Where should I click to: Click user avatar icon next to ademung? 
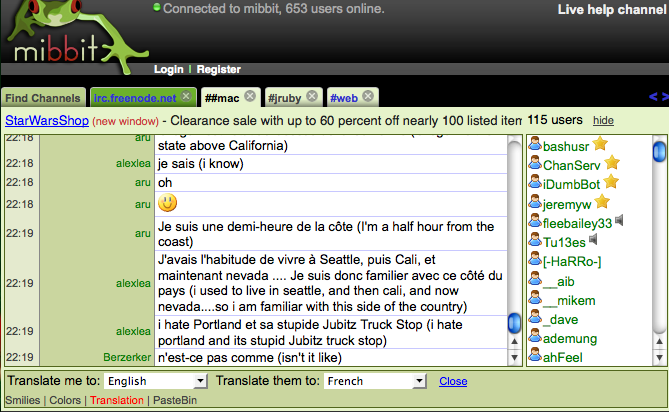click(535, 337)
